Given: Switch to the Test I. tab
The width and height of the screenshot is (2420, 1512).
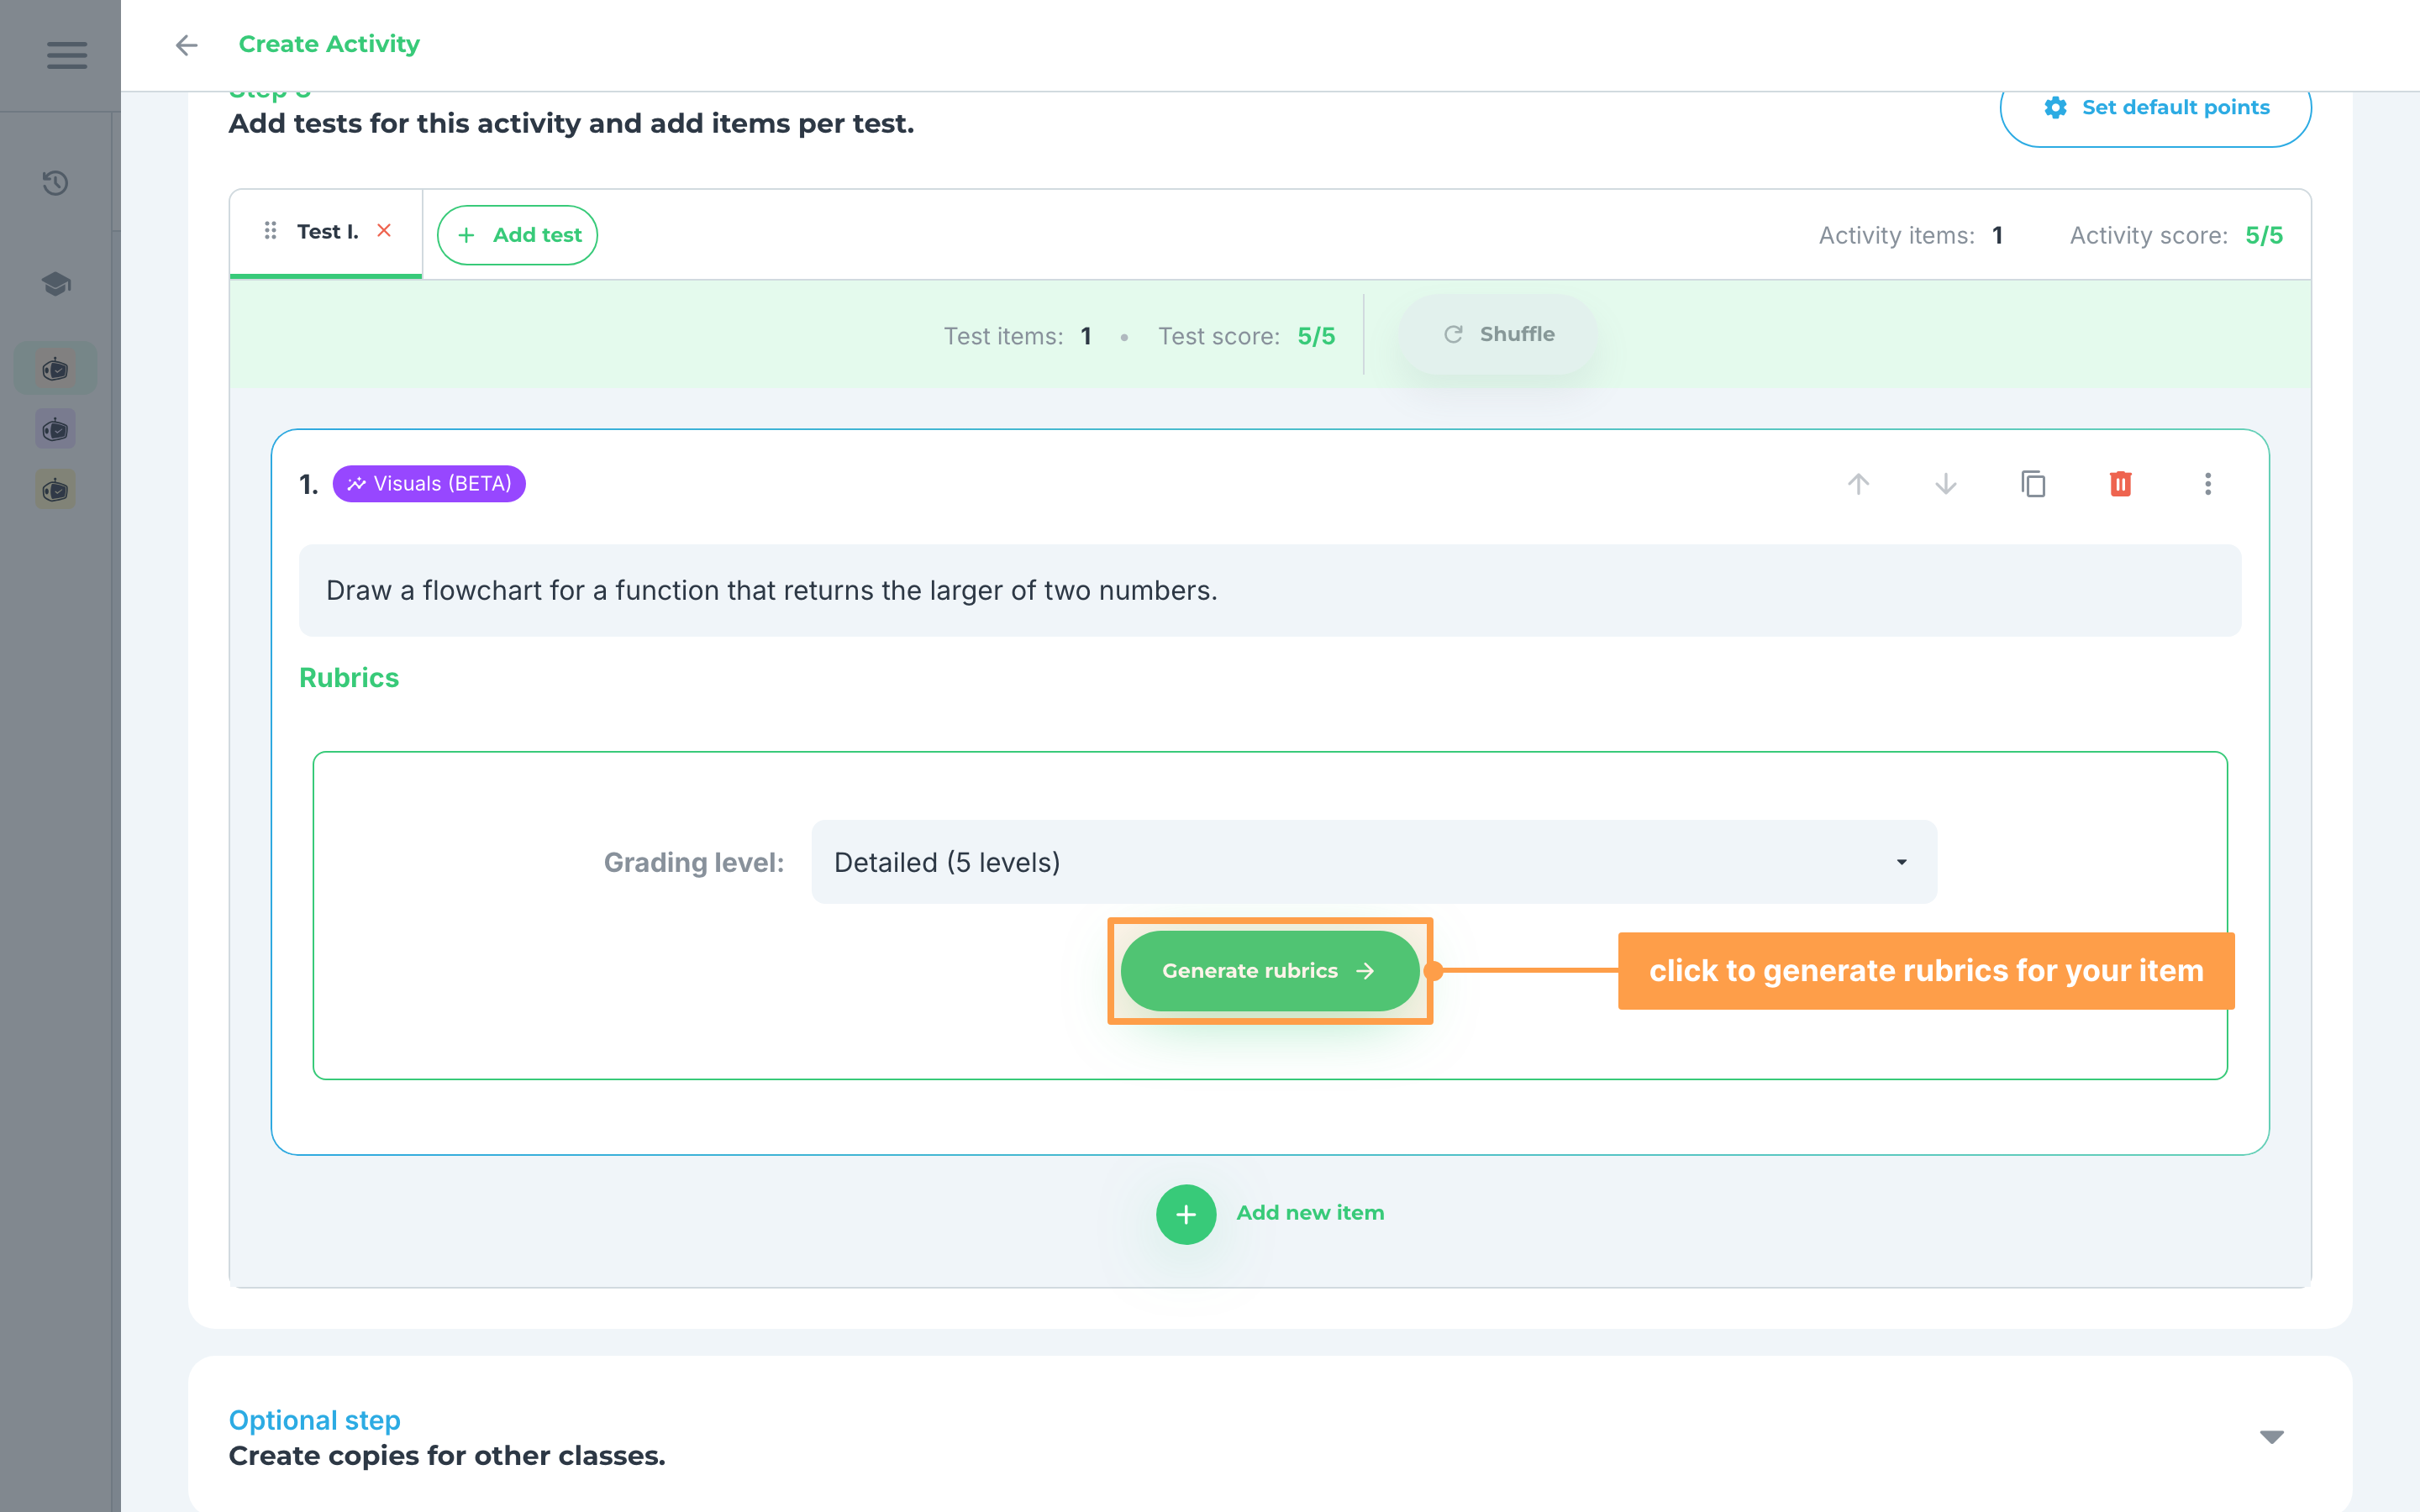Looking at the screenshot, I should (327, 232).
